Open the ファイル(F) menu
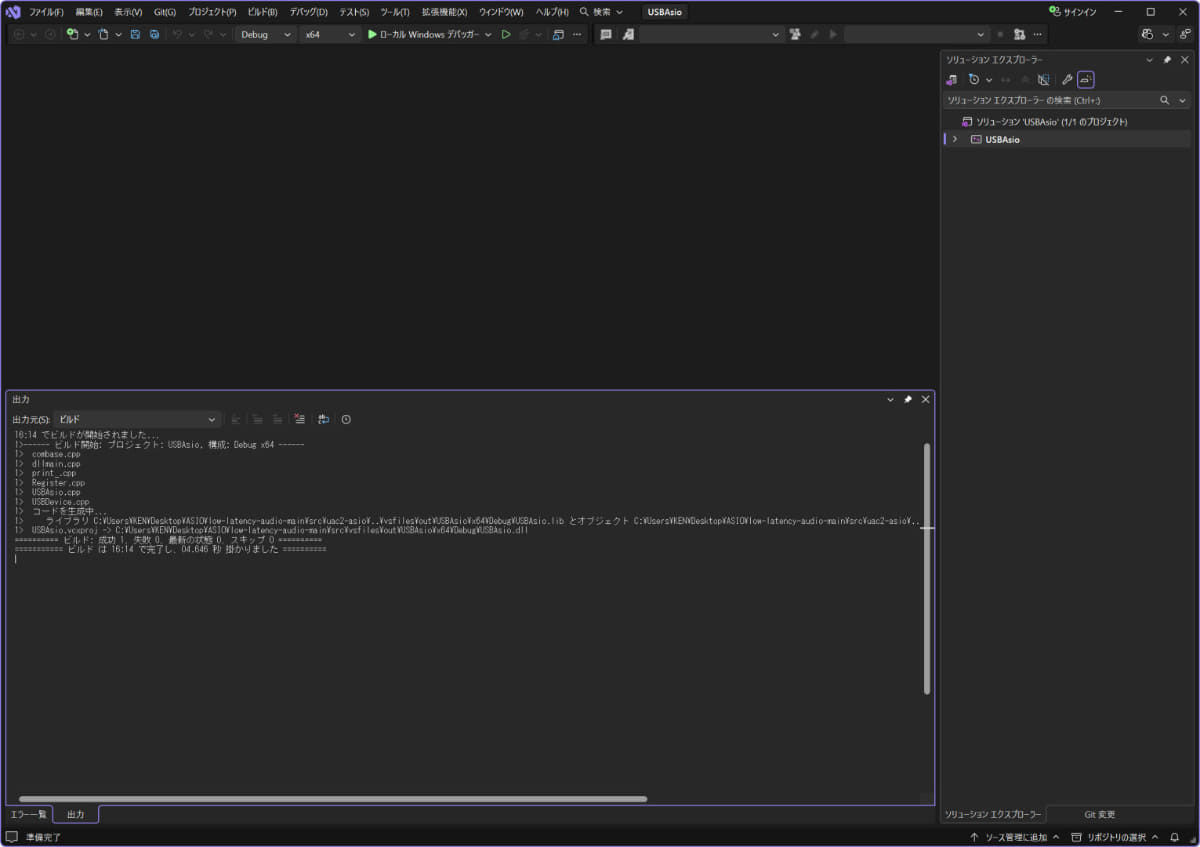The width and height of the screenshot is (1200, 847). tap(46, 12)
